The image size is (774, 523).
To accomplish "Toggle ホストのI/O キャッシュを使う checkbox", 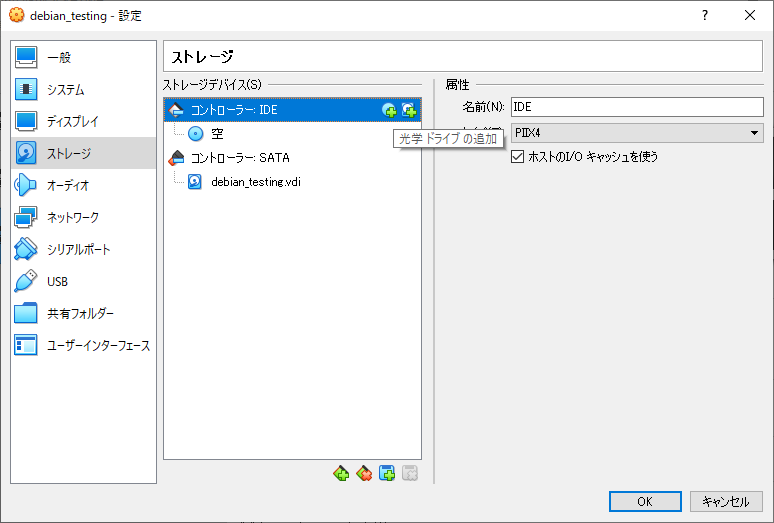I will coord(517,157).
